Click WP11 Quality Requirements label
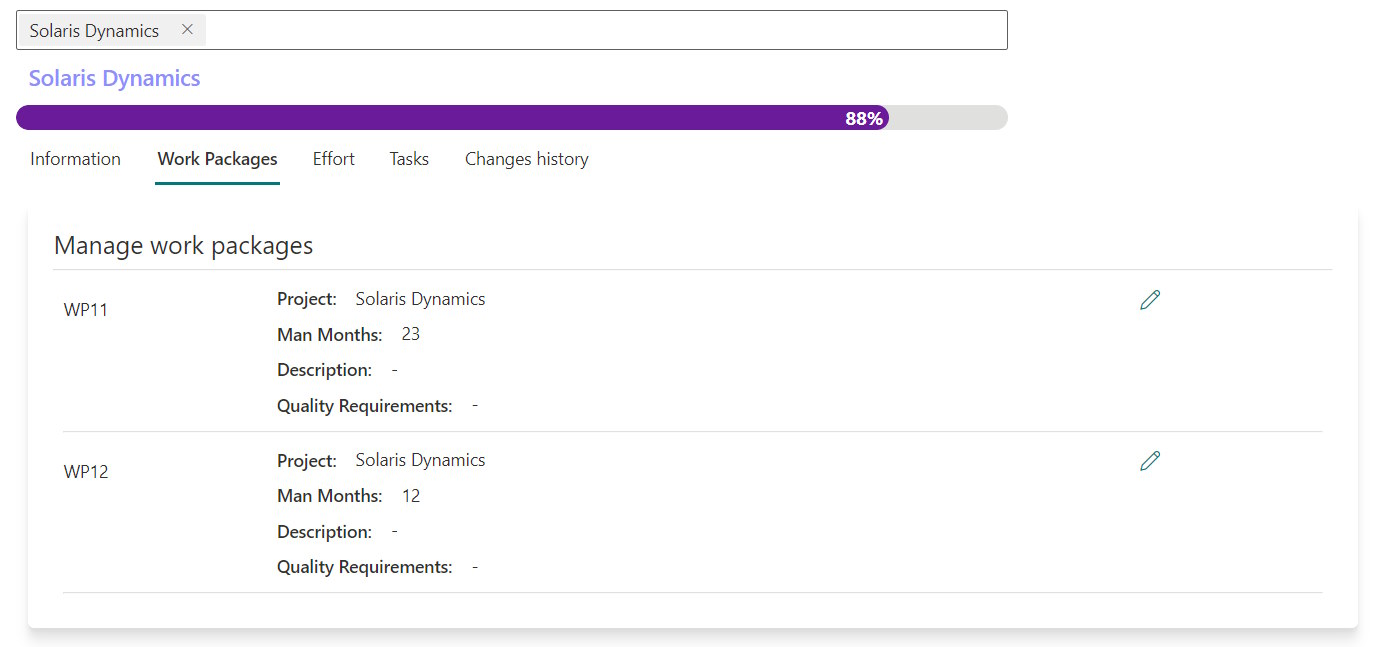1377x647 pixels. 364,406
